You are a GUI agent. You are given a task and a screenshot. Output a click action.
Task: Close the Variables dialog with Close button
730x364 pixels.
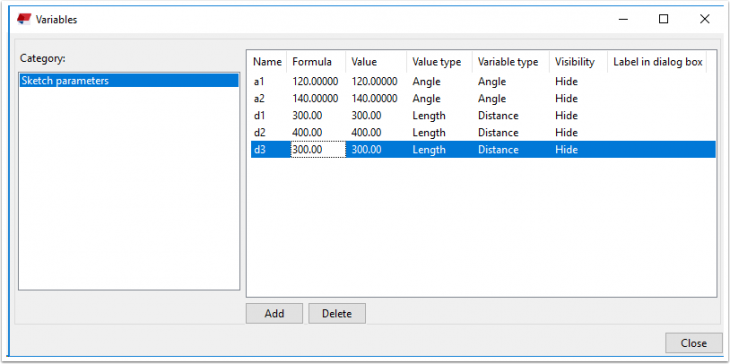click(694, 343)
